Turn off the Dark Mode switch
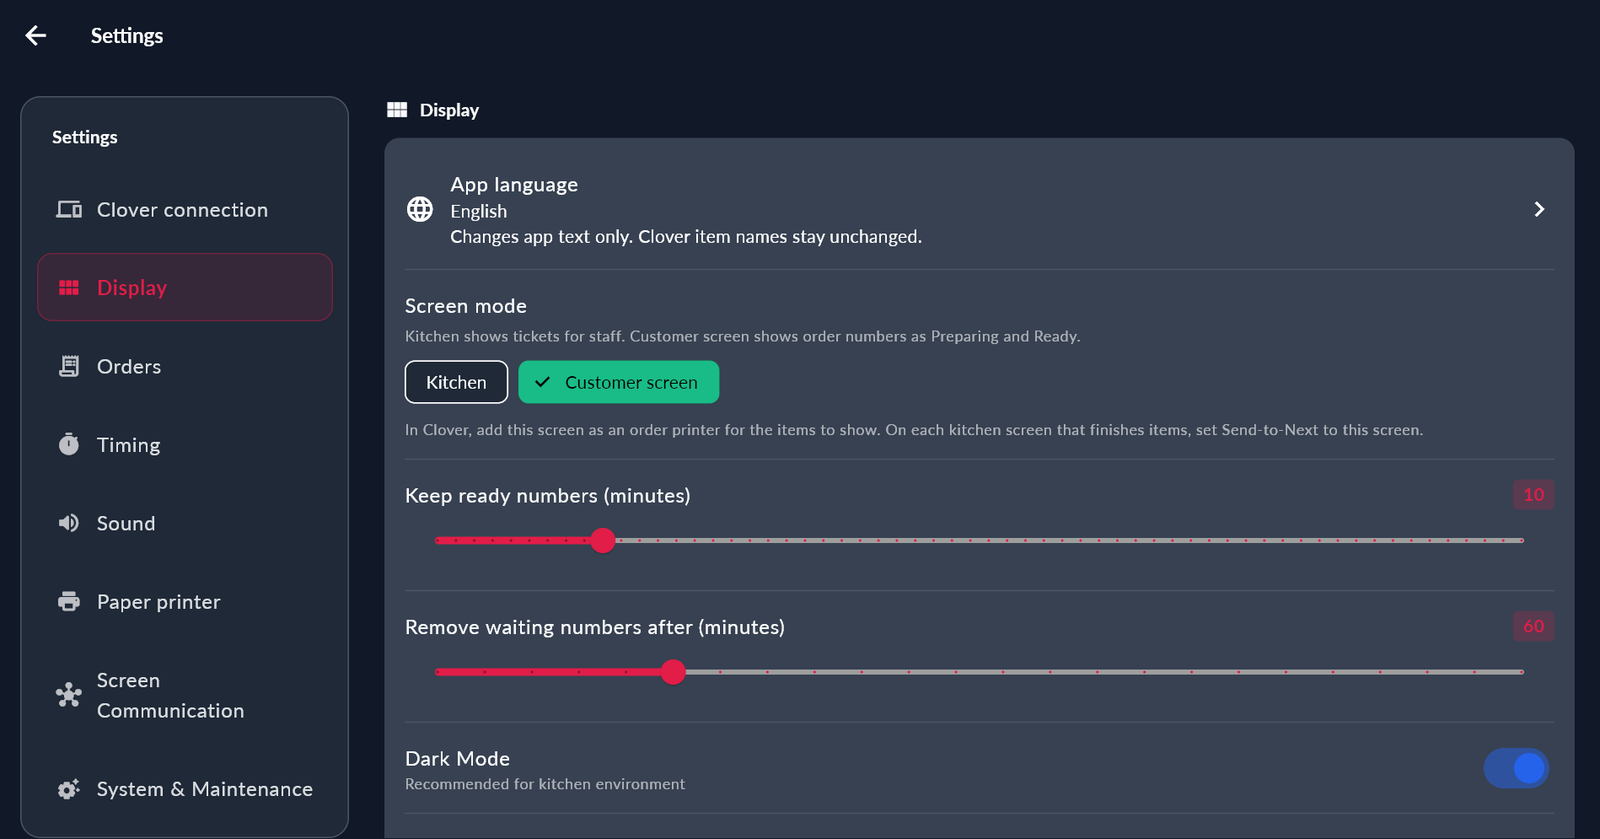 click(x=1516, y=768)
